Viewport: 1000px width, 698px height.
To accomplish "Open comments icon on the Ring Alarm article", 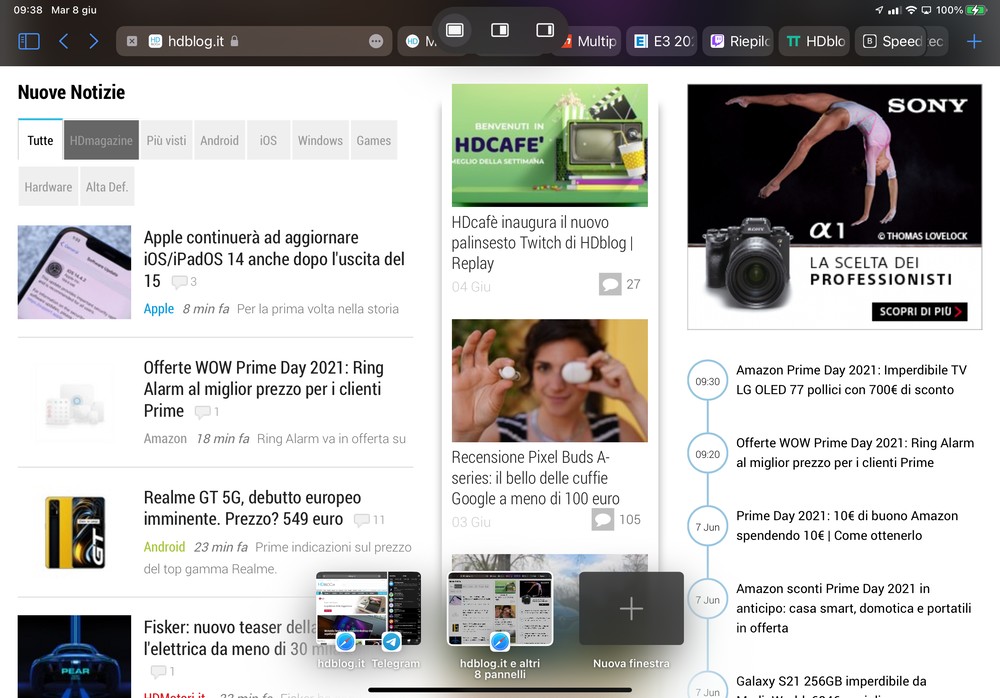I will 203,412.
